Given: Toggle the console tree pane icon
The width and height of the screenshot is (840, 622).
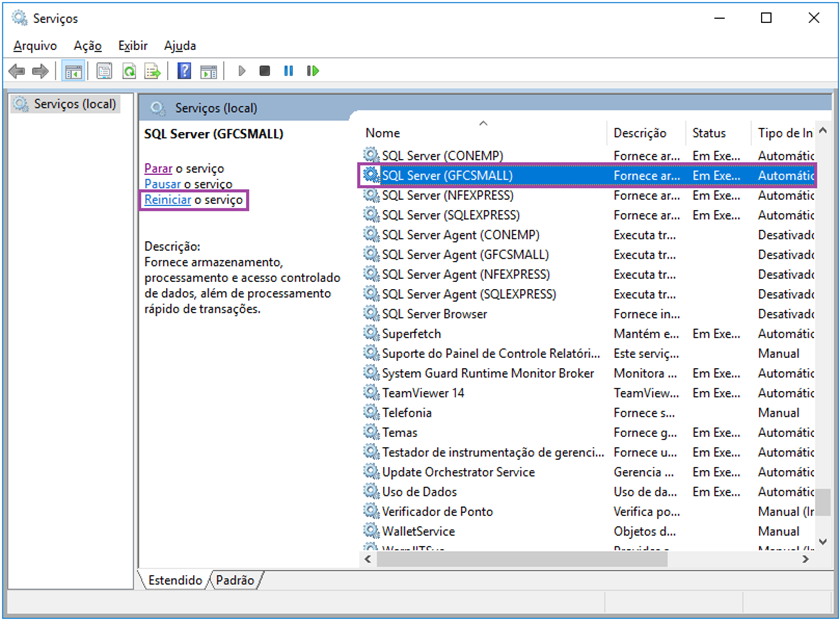Looking at the screenshot, I should [x=73, y=71].
